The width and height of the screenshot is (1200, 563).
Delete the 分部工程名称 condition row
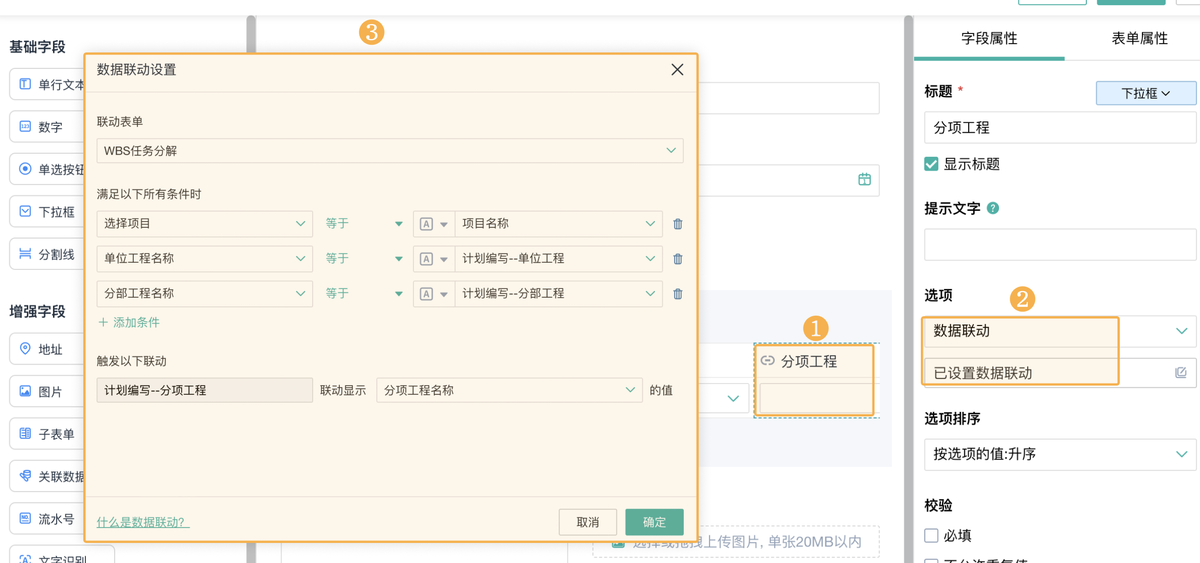tap(678, 294)
